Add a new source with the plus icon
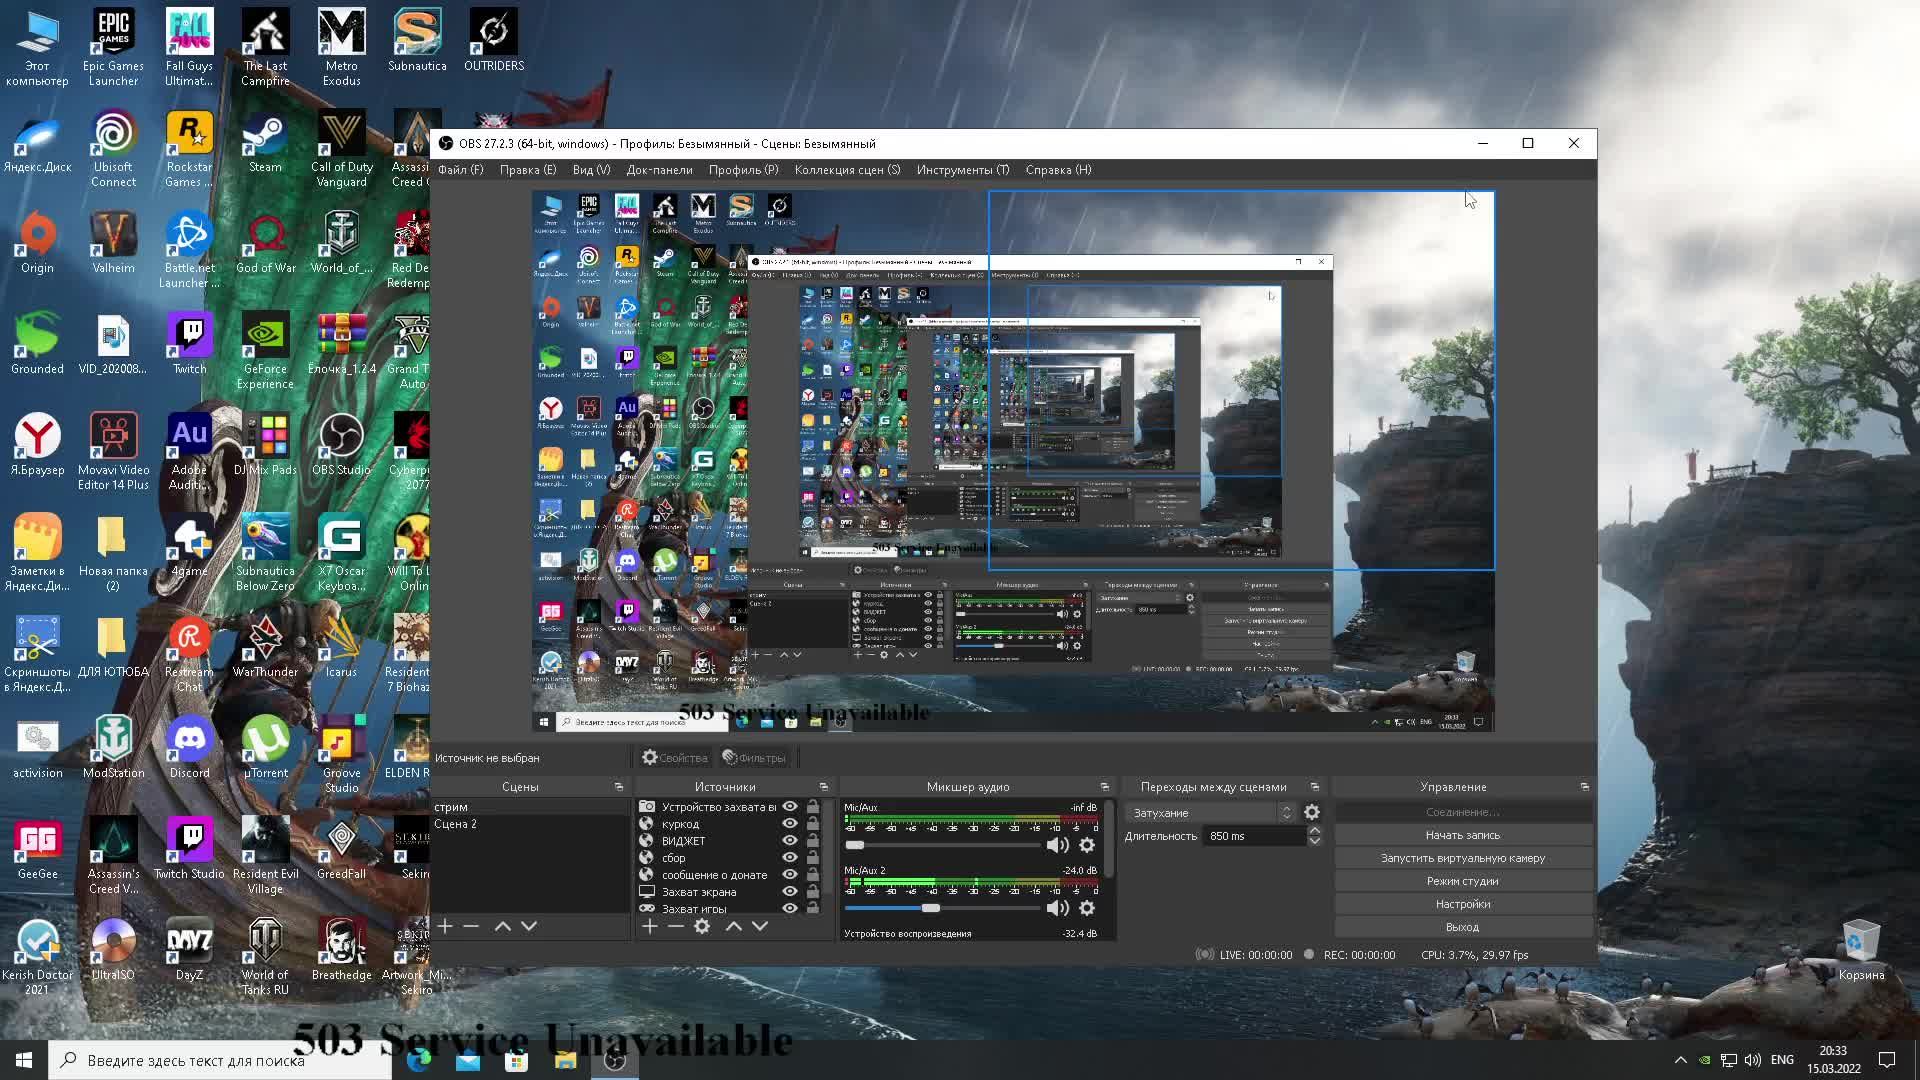Screen dimensions: 1920x1080 tap(649, 927)
